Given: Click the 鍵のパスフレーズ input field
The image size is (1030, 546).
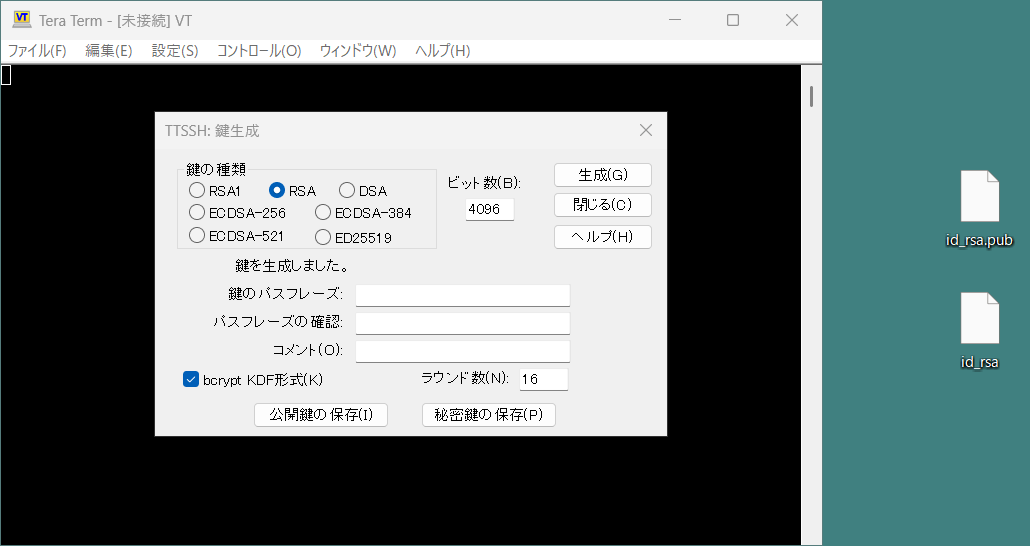Looking at the screenshot, I should point(462,295).
